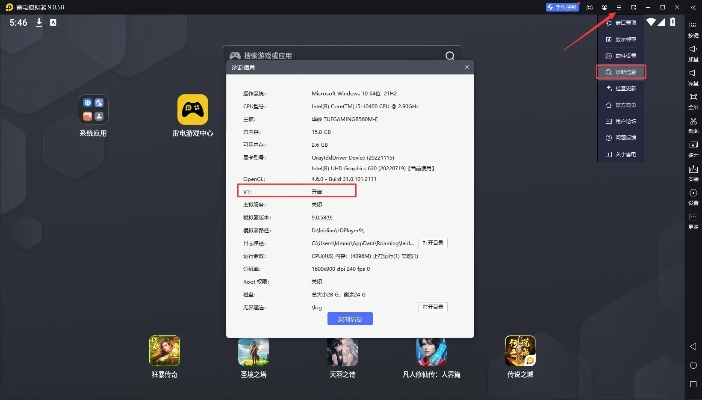The image size is (702, 400).
Task: Click the Android home circle in the sidebar
Action: pos(693,365)
